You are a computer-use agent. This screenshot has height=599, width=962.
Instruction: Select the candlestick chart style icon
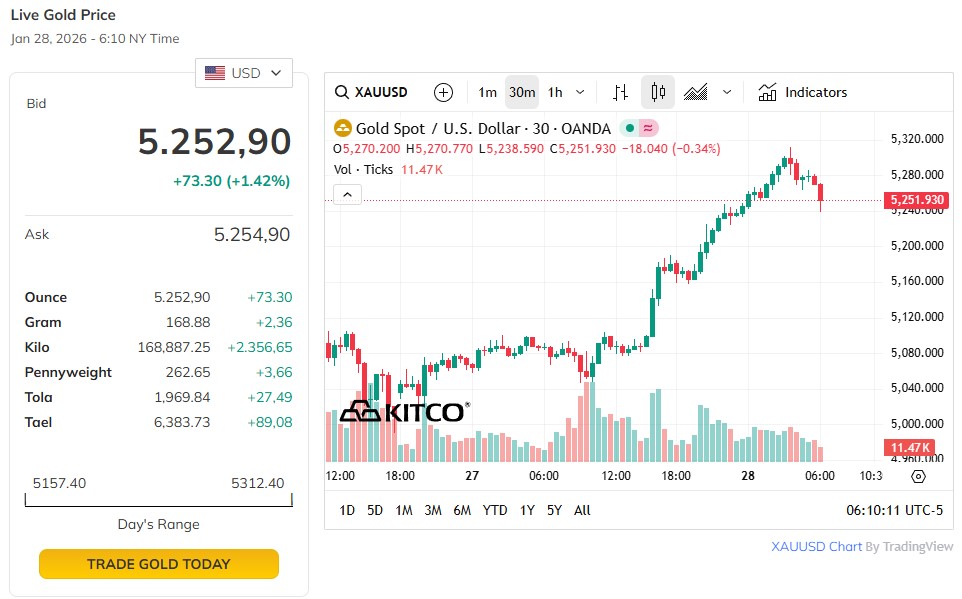pyautogui.click(x=658, y=92)
